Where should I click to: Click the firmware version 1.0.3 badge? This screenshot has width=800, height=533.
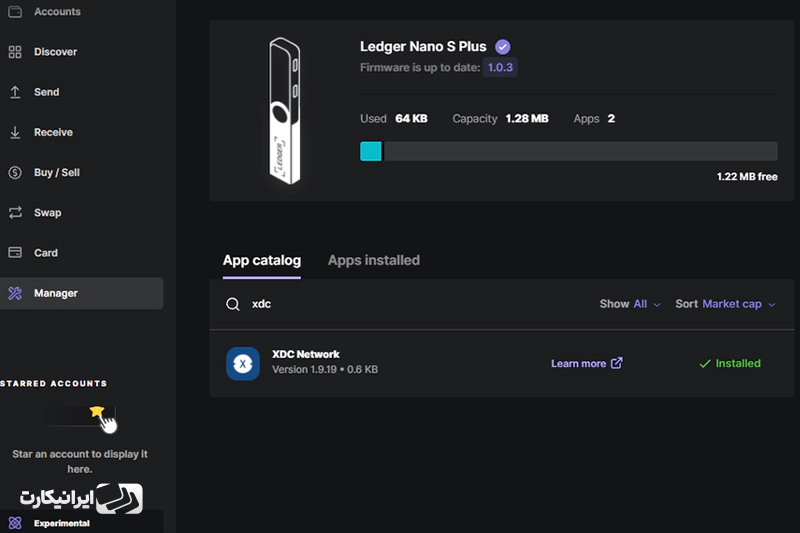500,67
